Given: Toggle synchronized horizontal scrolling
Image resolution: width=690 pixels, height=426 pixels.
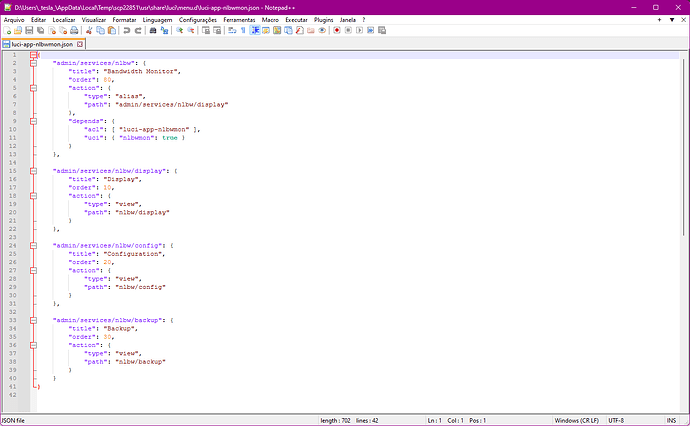Looking at the screenshot, I should pos(217,30).
